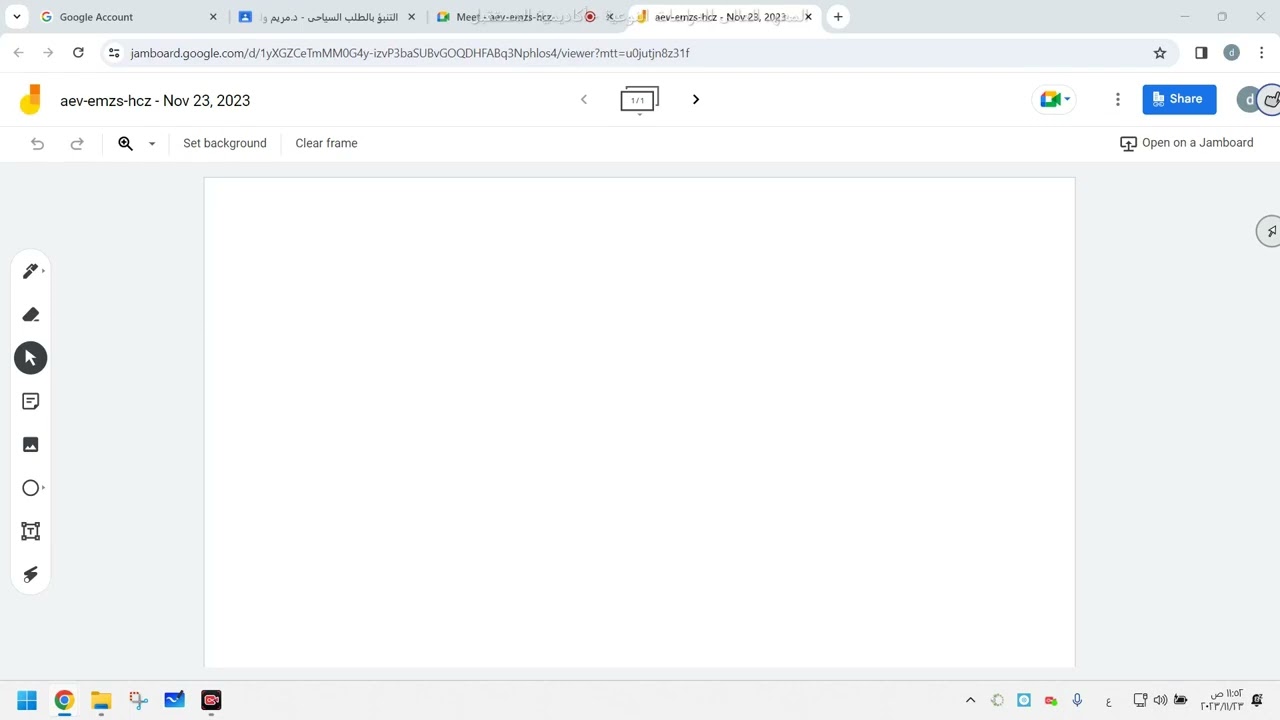Screen dimensions: 1280x720
Task: Click the Jamboard home logo
Action: (31, 99)
